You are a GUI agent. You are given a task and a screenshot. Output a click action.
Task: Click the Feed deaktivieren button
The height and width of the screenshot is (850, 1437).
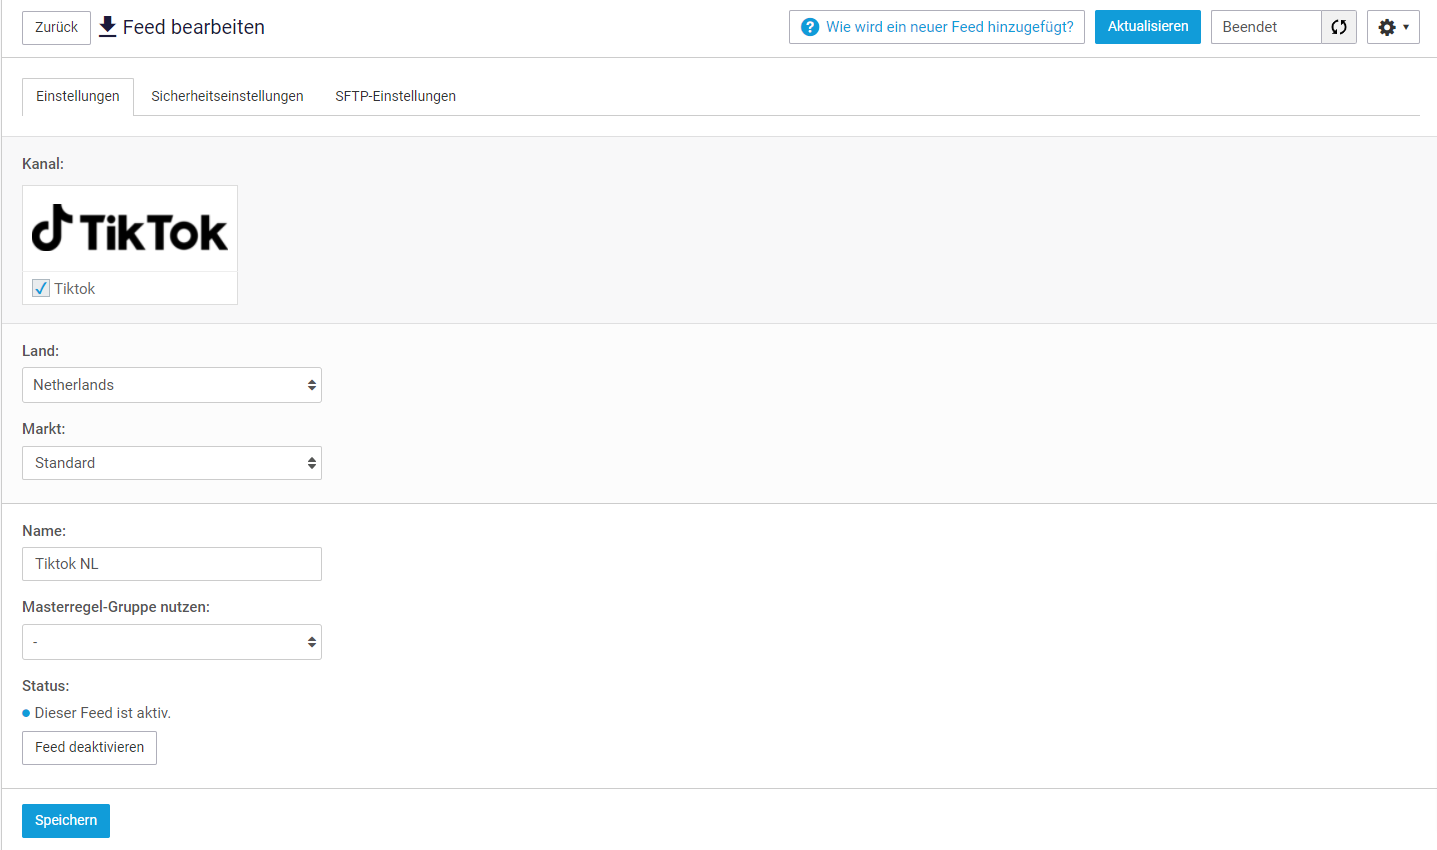coord(90,748)
